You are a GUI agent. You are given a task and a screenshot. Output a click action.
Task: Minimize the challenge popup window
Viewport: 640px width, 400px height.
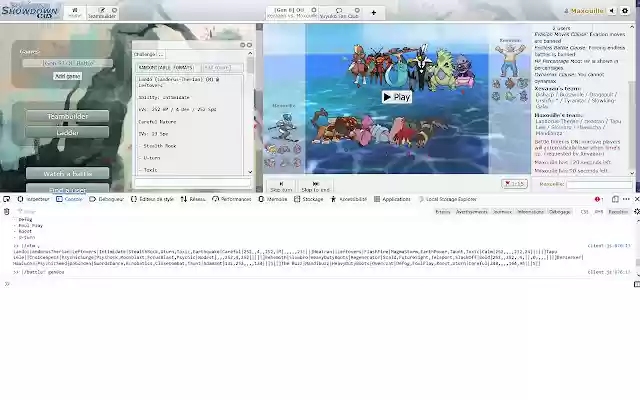(242, 45)
